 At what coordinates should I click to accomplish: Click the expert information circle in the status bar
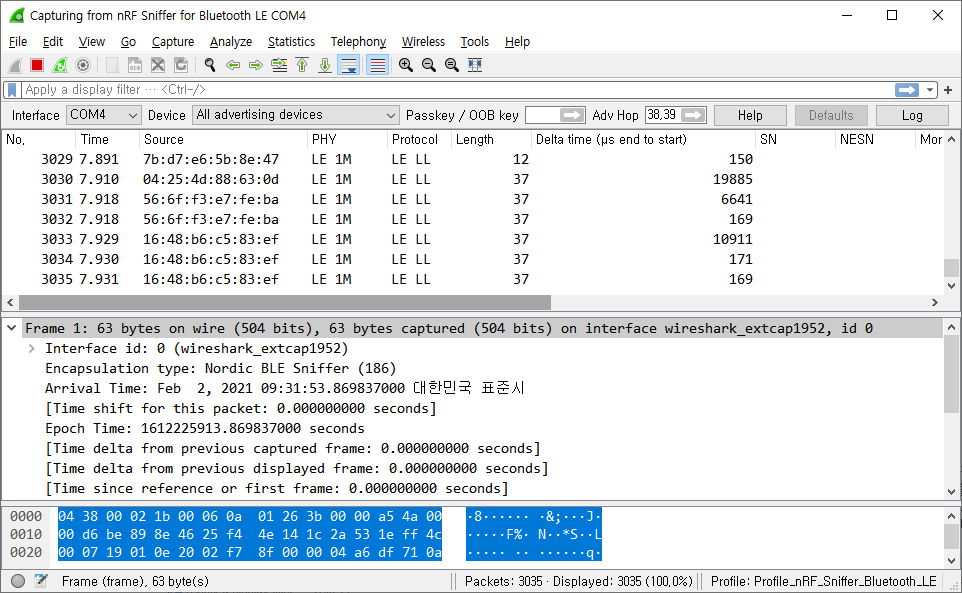pos(18,581)
